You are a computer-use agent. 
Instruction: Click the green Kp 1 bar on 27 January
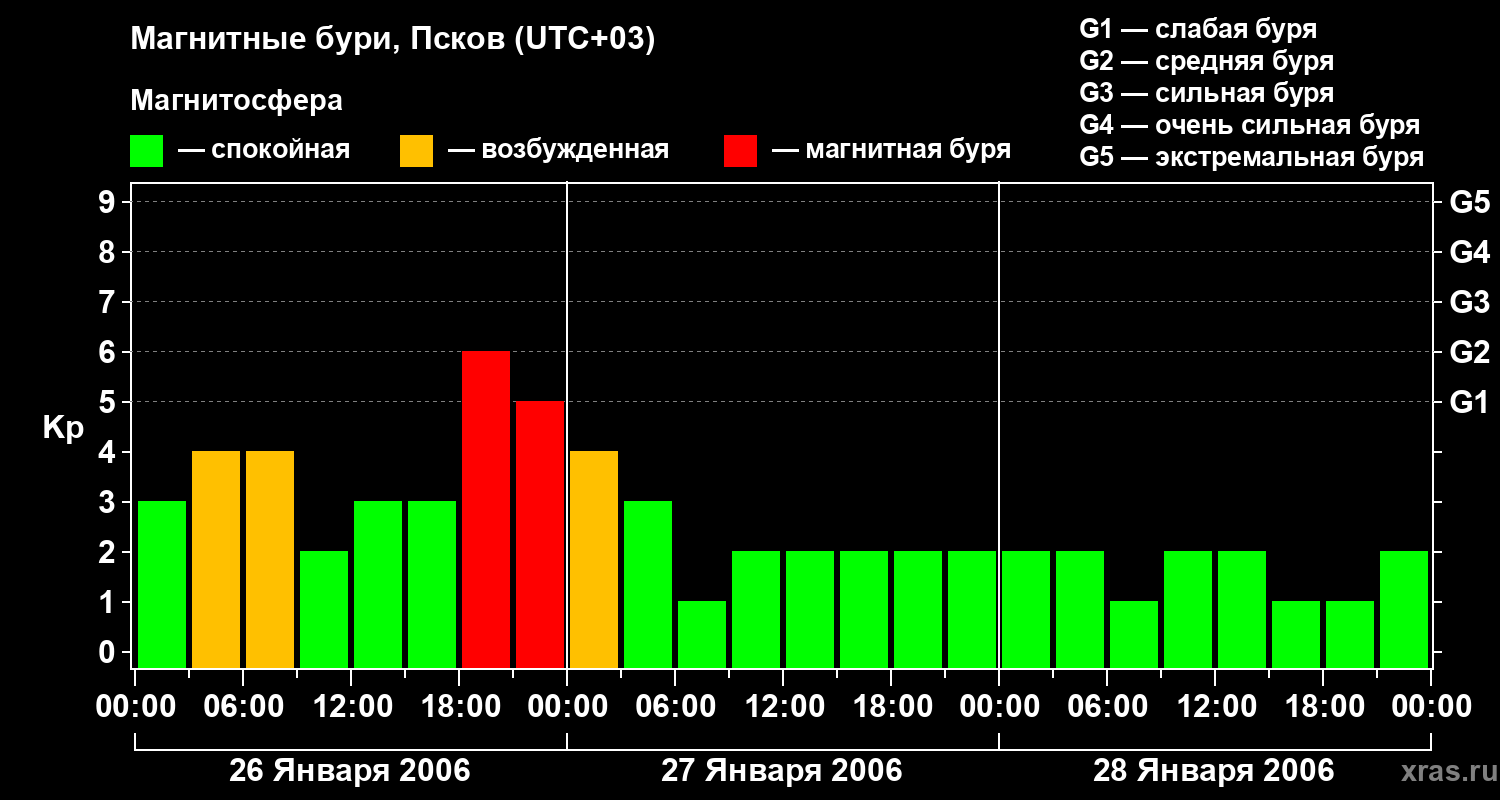click(702, 634)
